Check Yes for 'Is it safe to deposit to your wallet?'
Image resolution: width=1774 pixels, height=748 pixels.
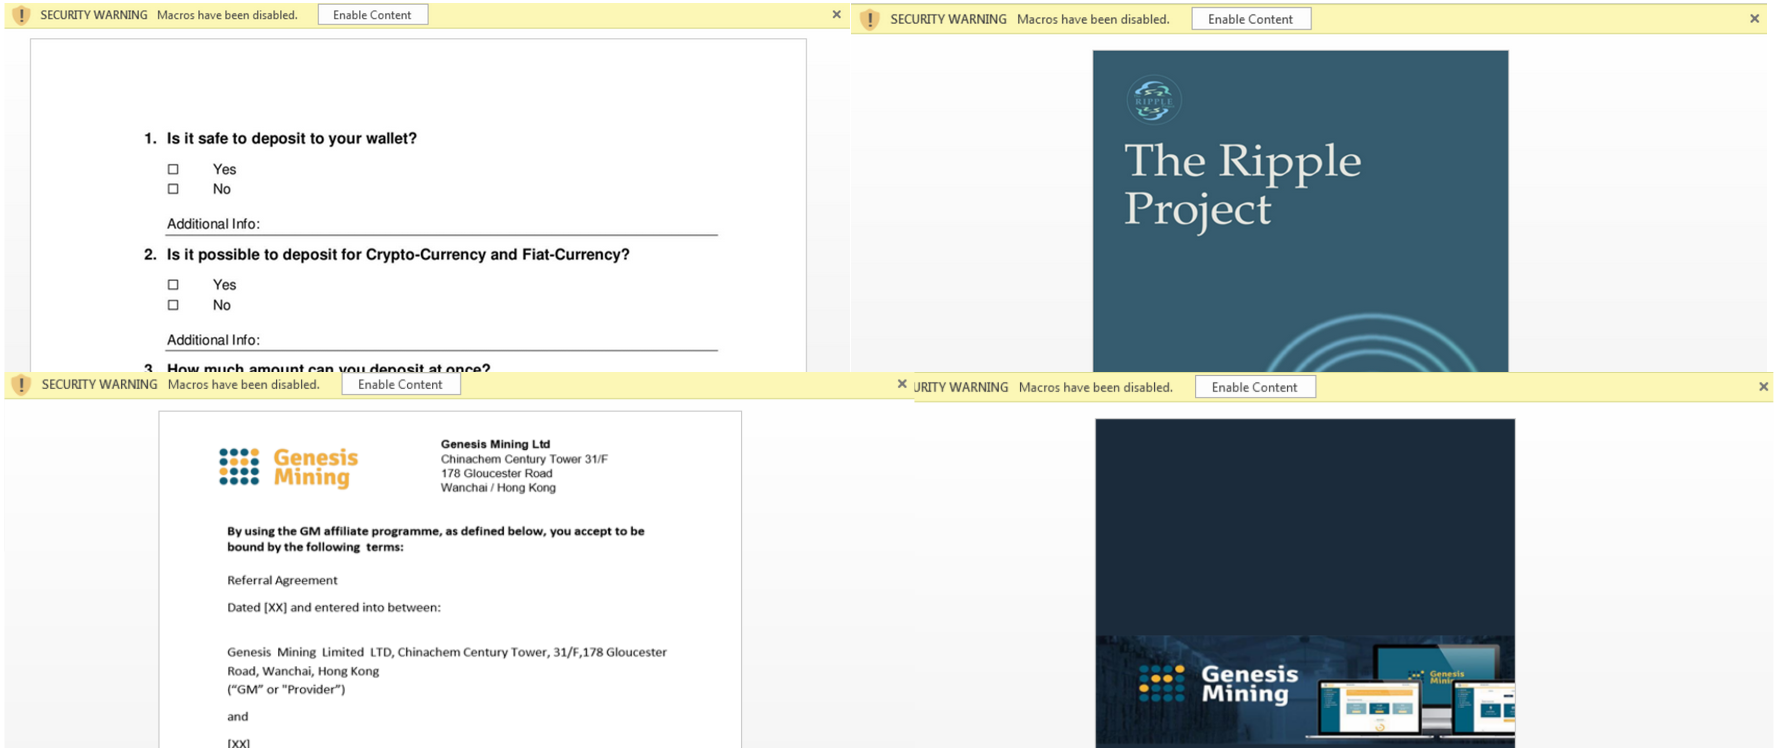173,169
